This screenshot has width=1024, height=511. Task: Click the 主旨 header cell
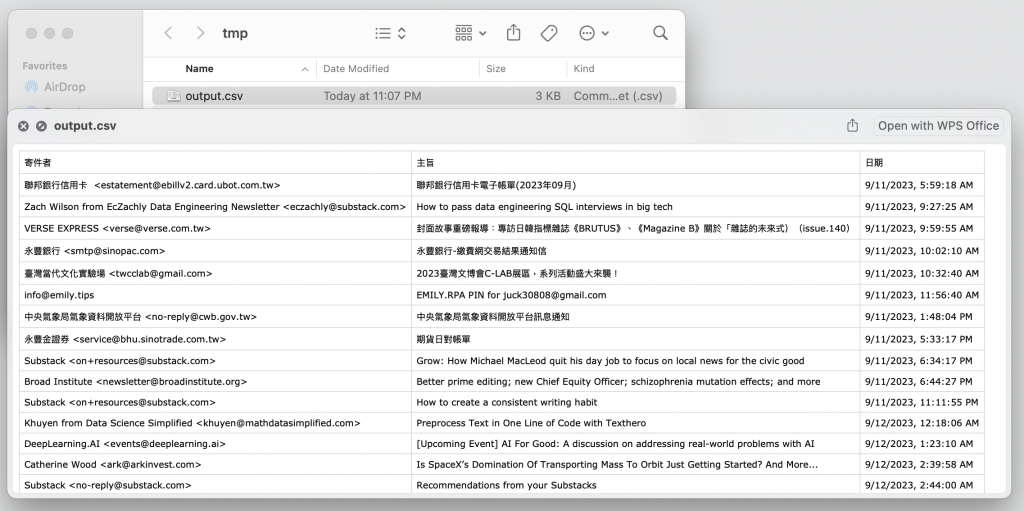click(635, 163)
